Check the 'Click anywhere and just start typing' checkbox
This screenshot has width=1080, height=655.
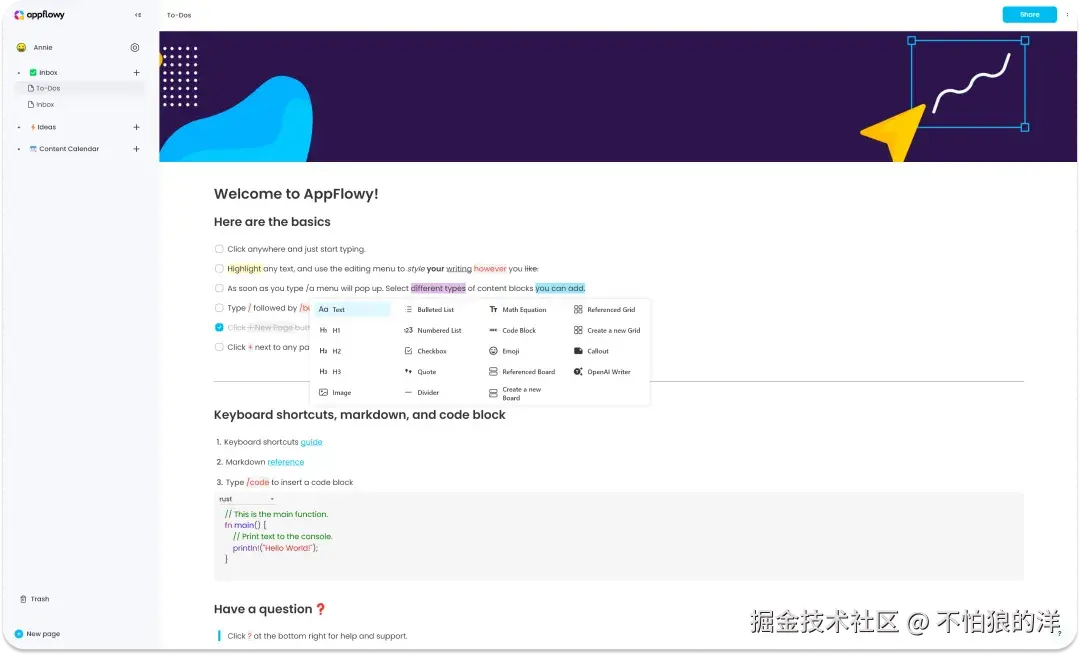pyautogui.click(x=219, y=249)
